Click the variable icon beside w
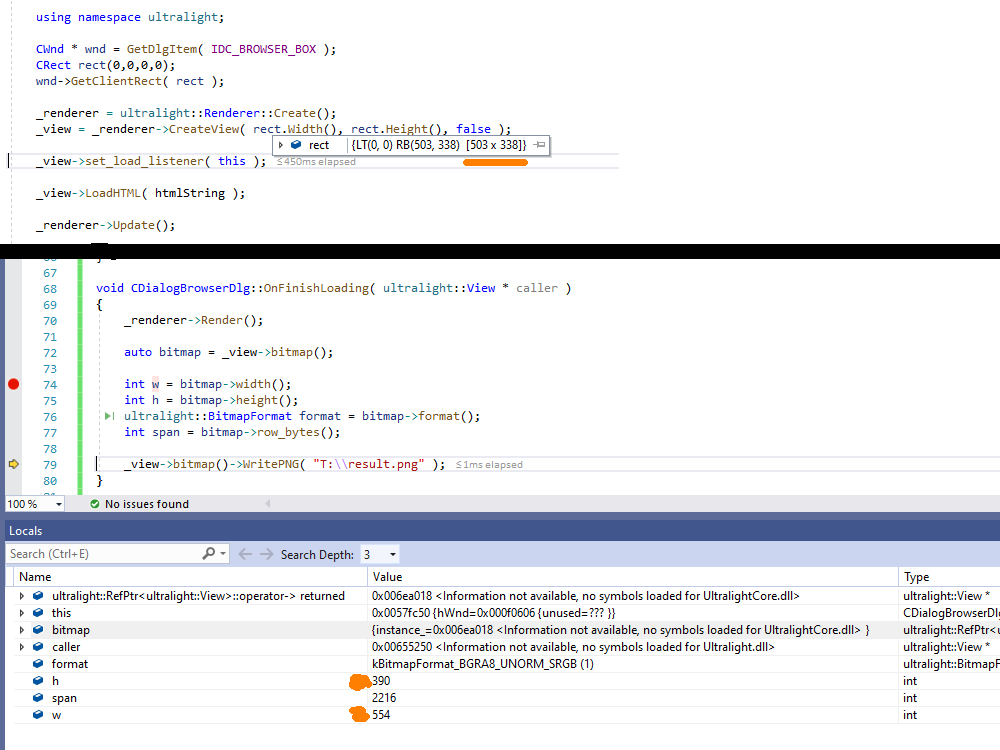This screenshot has width=1000, height=750. pos(38,715)
